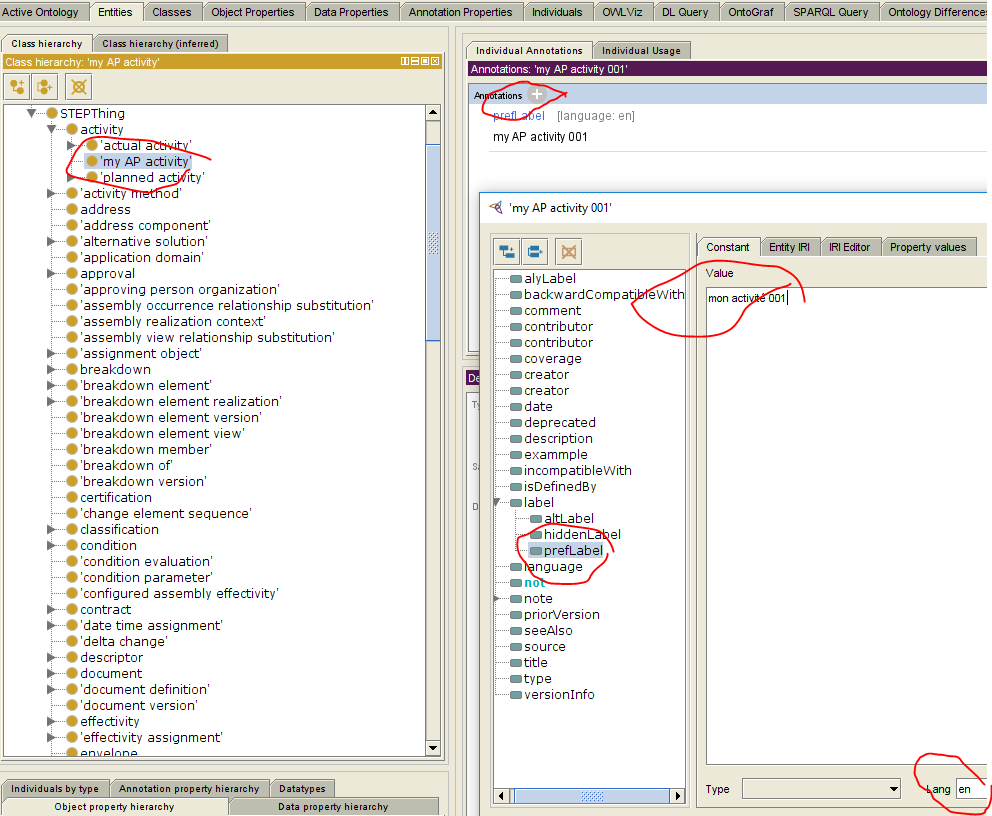Add a new annotation with plus button

(537, 95)
